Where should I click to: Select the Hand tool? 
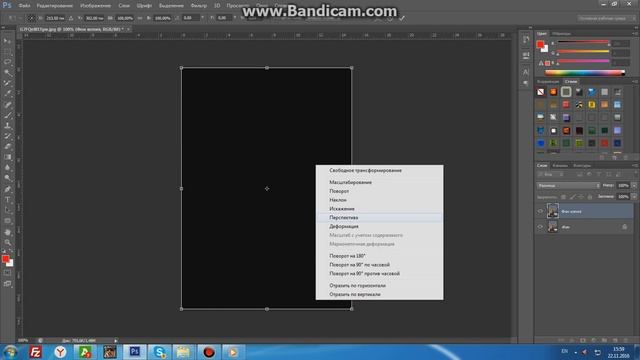click(x=7, y=232)
